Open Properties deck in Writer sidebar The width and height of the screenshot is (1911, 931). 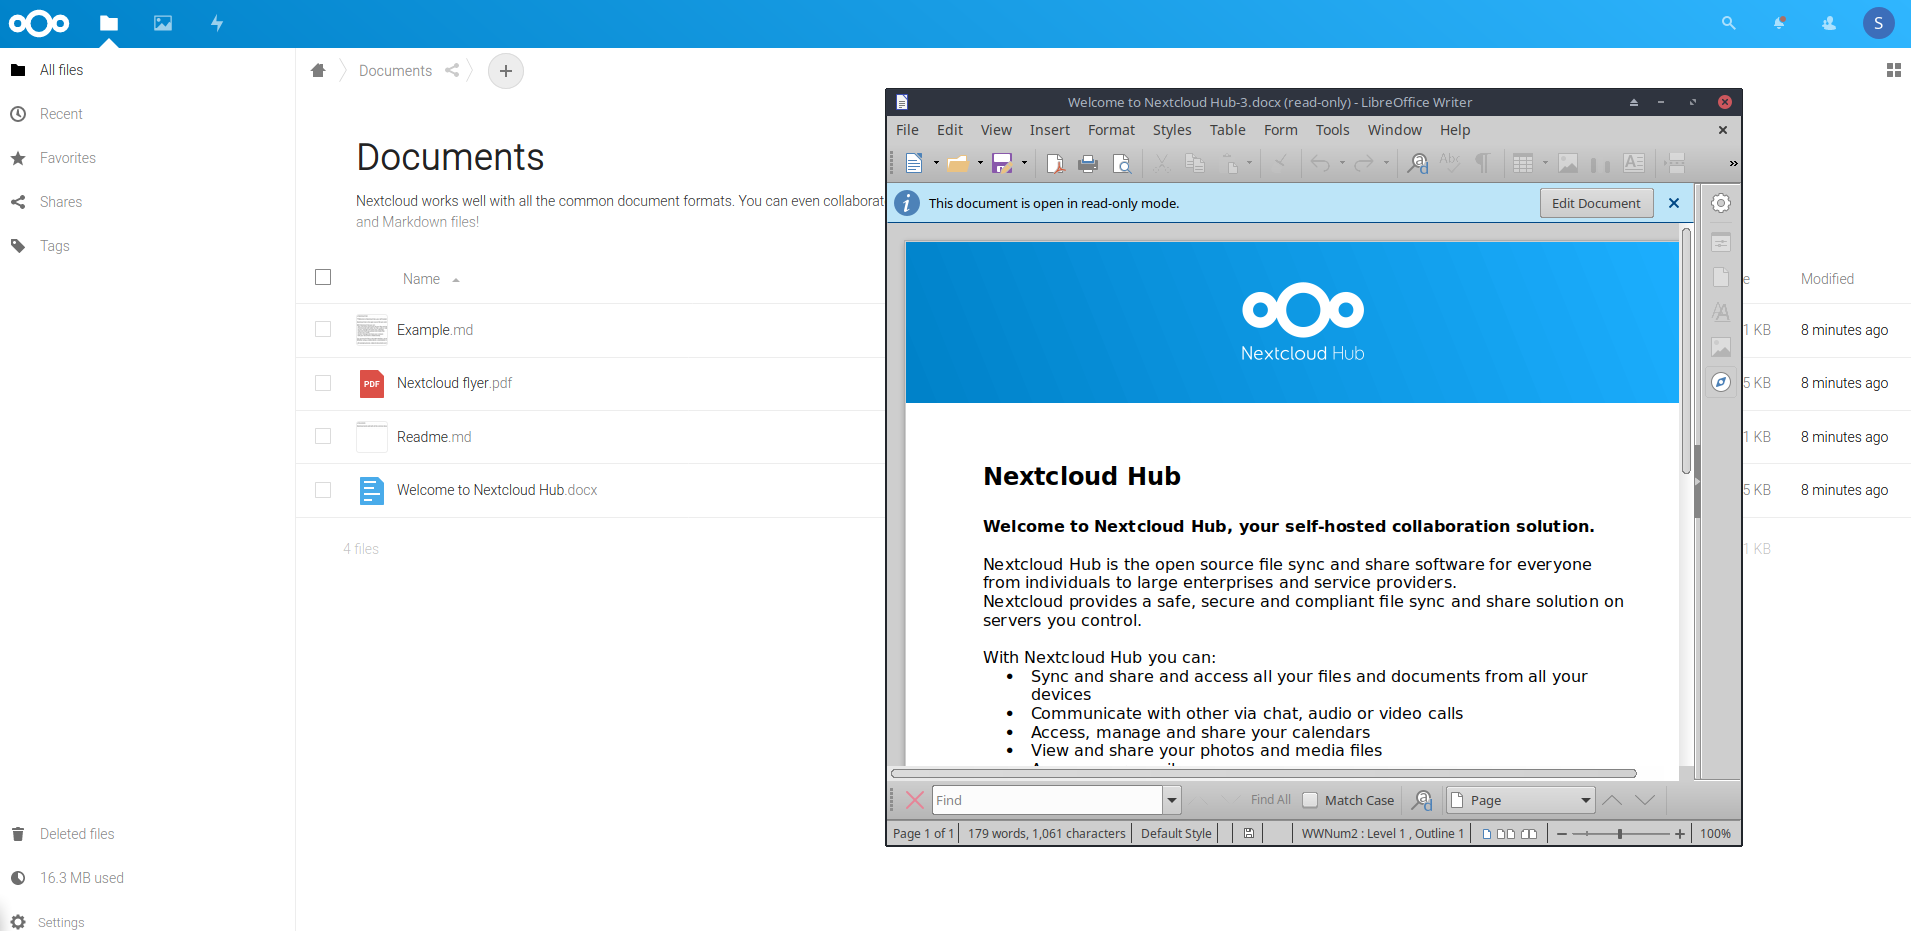click(1721, 242)
